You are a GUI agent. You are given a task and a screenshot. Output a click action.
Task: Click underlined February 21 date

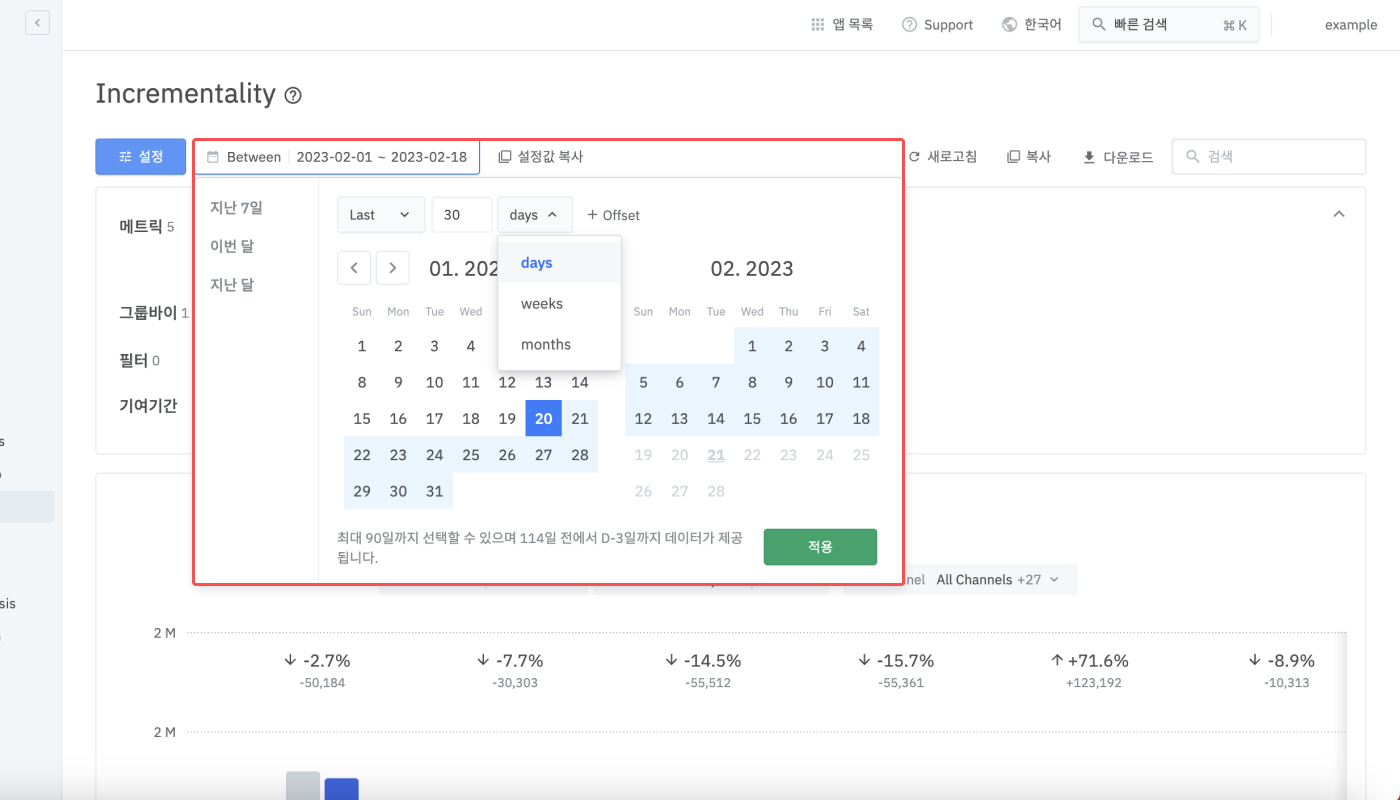[716, 456]
